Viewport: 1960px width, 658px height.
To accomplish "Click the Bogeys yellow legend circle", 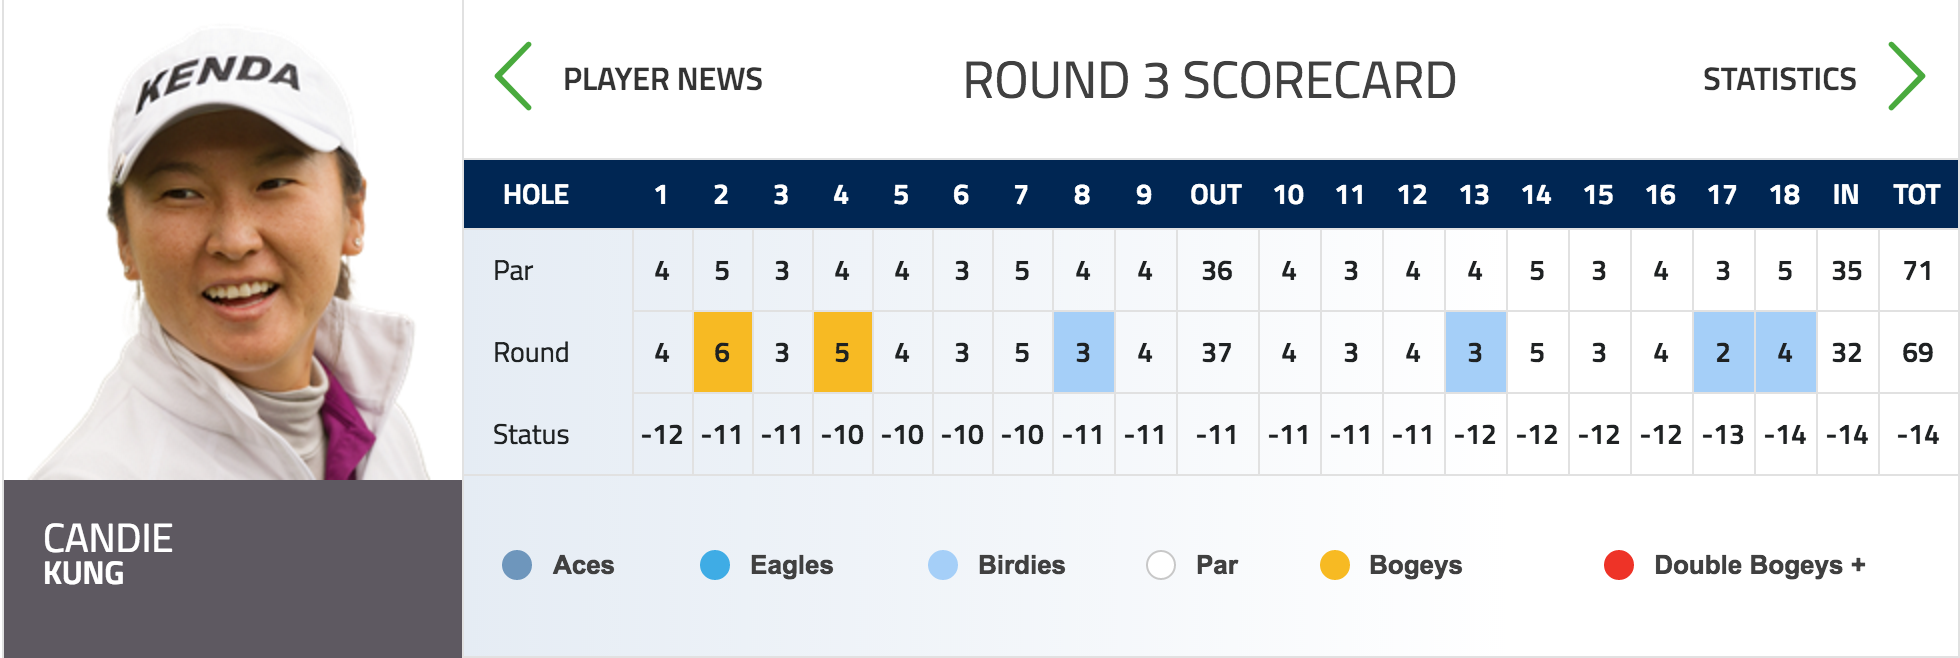I will 1335,565.
